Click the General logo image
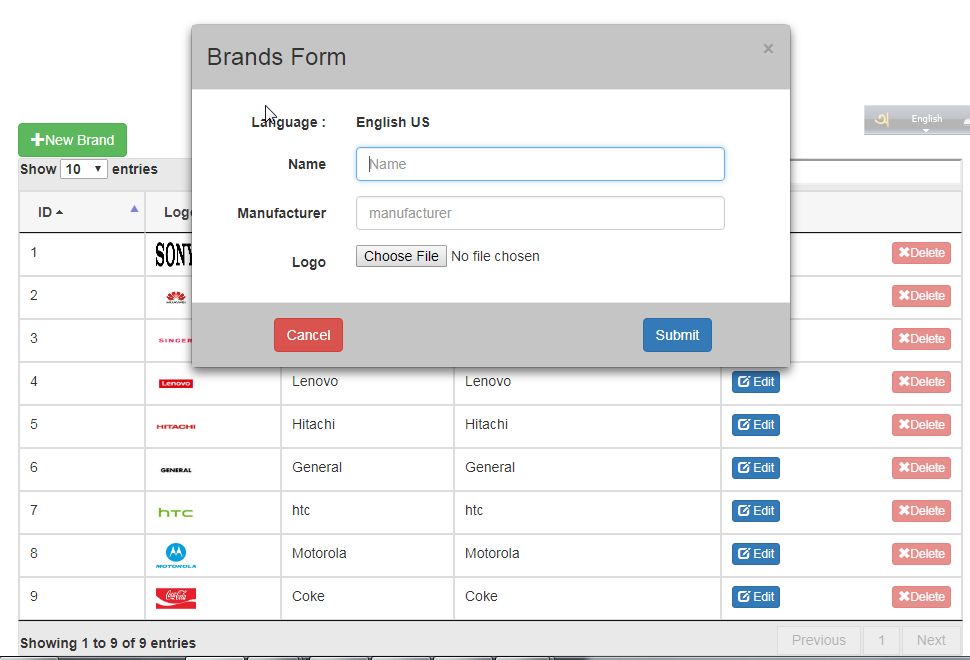Image resolution: width=970 pixels, height=660 pixels. click(176, 469)
